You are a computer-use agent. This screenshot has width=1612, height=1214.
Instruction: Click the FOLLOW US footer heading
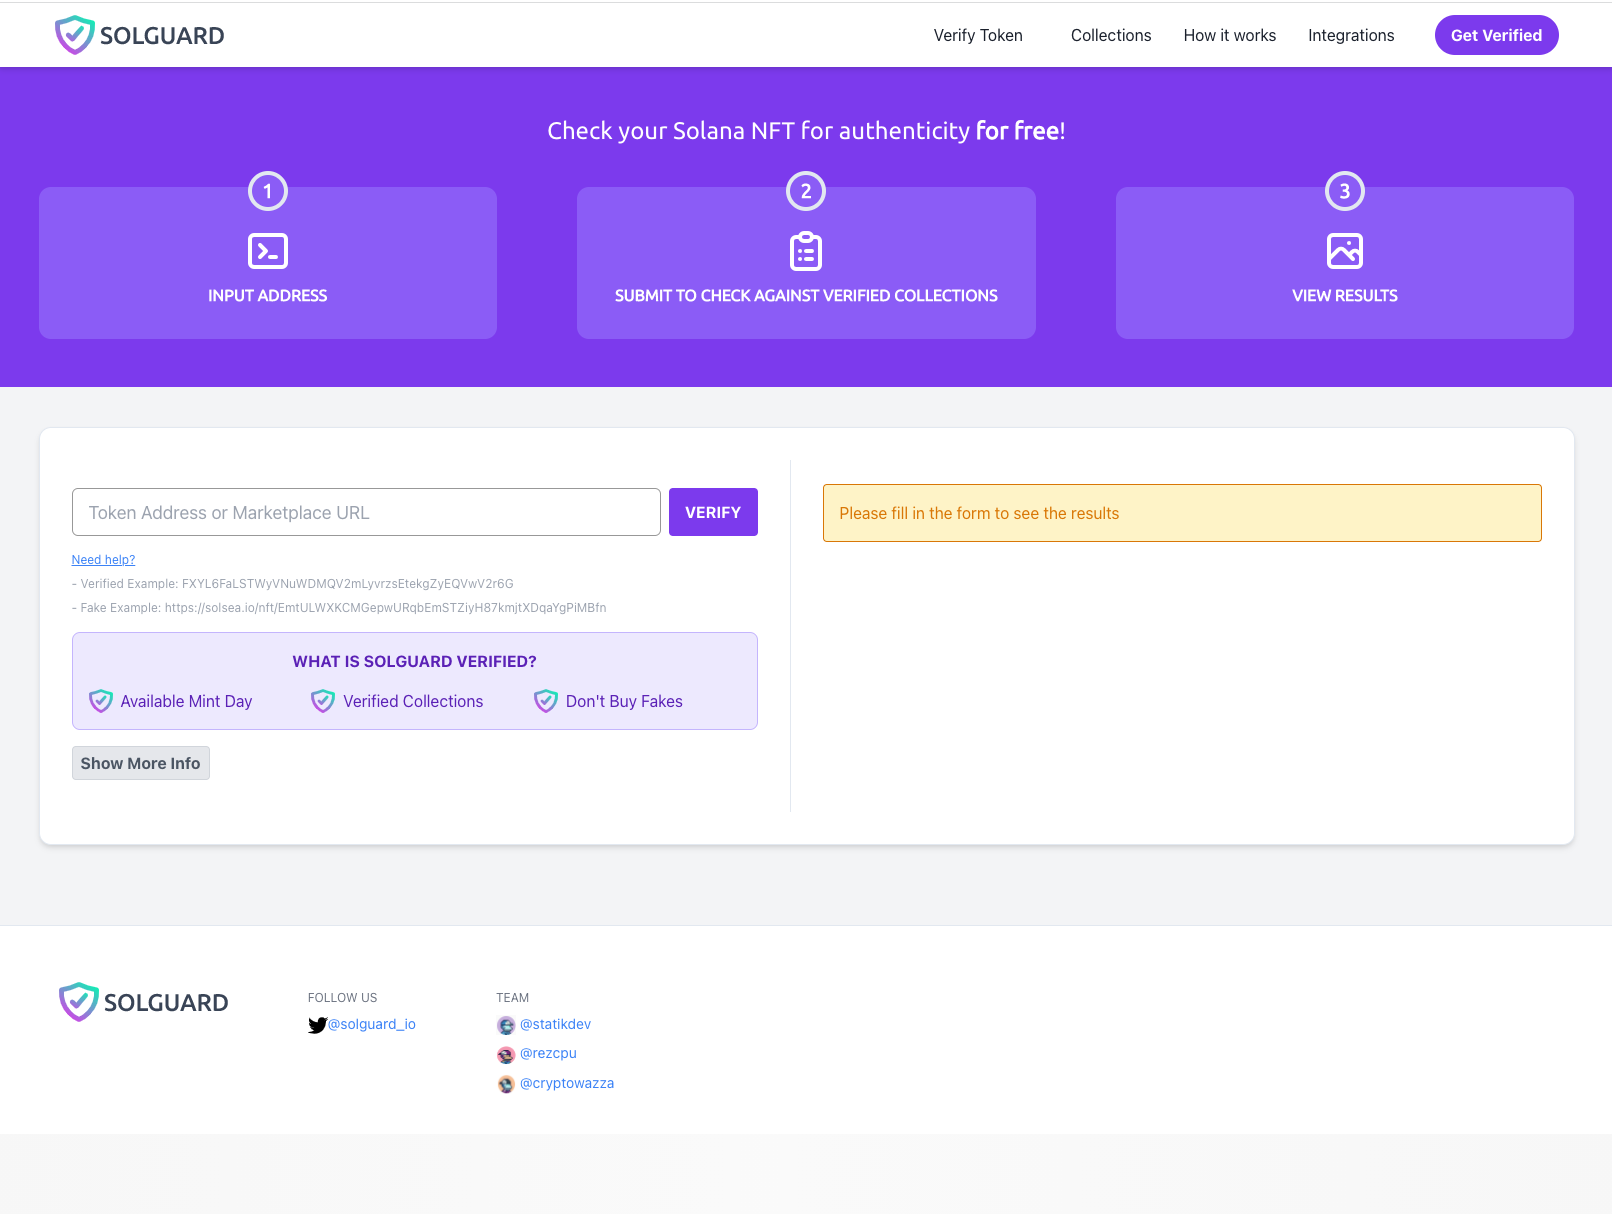click(343, 998)
